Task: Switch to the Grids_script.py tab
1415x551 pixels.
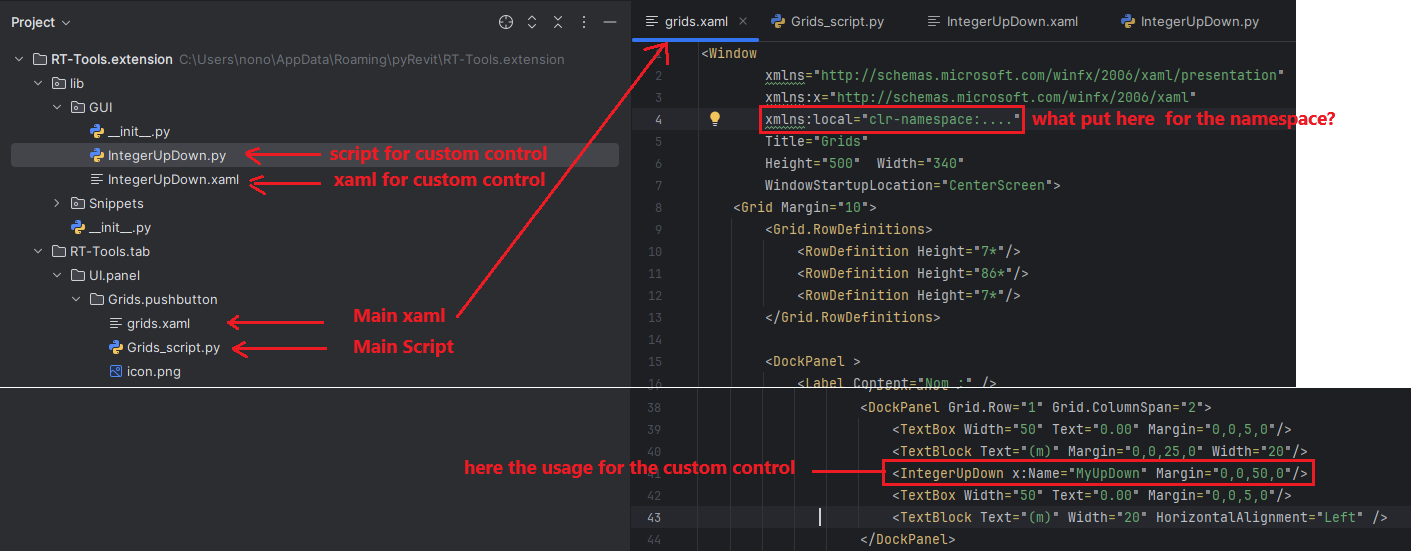Action: click(836, 21)
